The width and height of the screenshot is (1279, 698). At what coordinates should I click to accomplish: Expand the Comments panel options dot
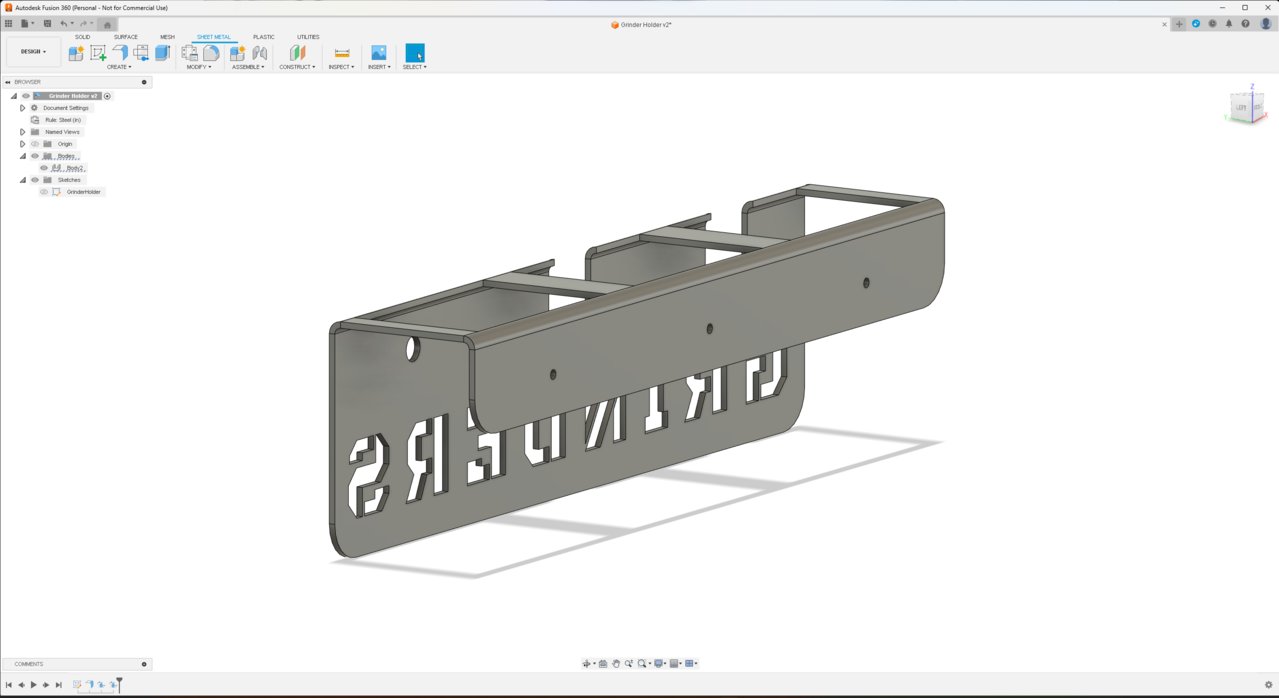(144, 664)
